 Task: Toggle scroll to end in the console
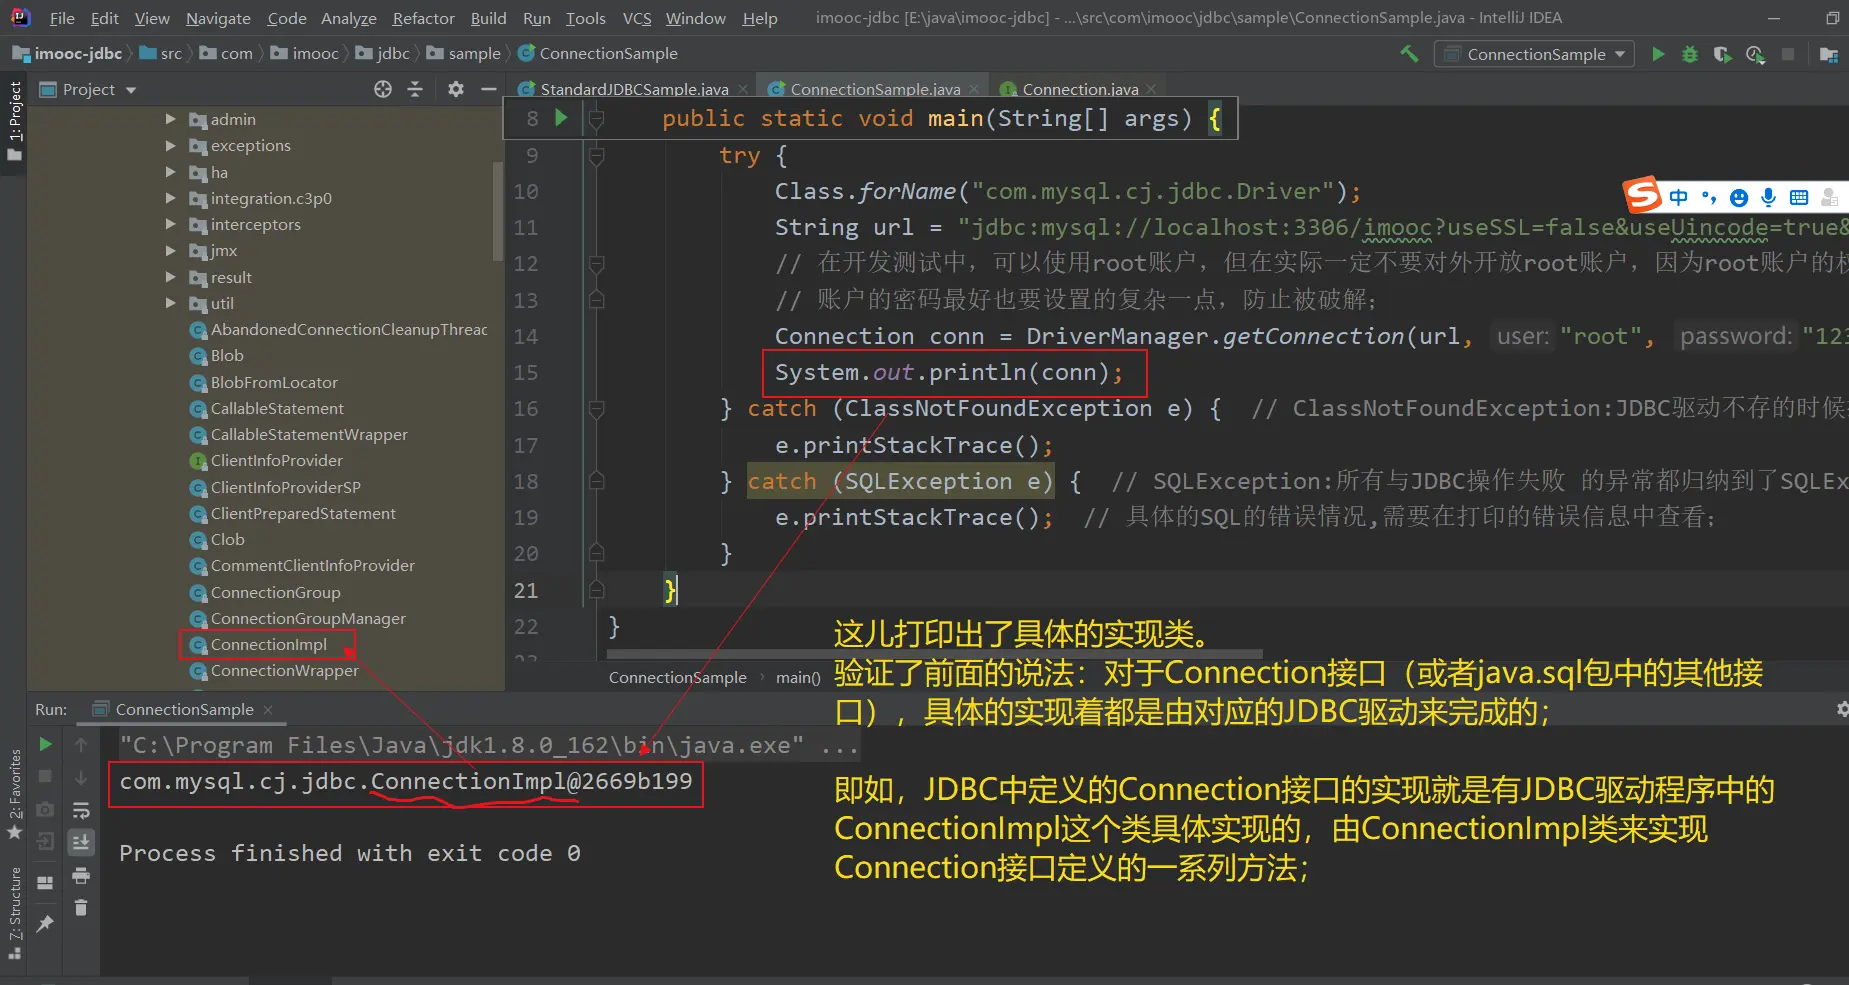[81, 842]
